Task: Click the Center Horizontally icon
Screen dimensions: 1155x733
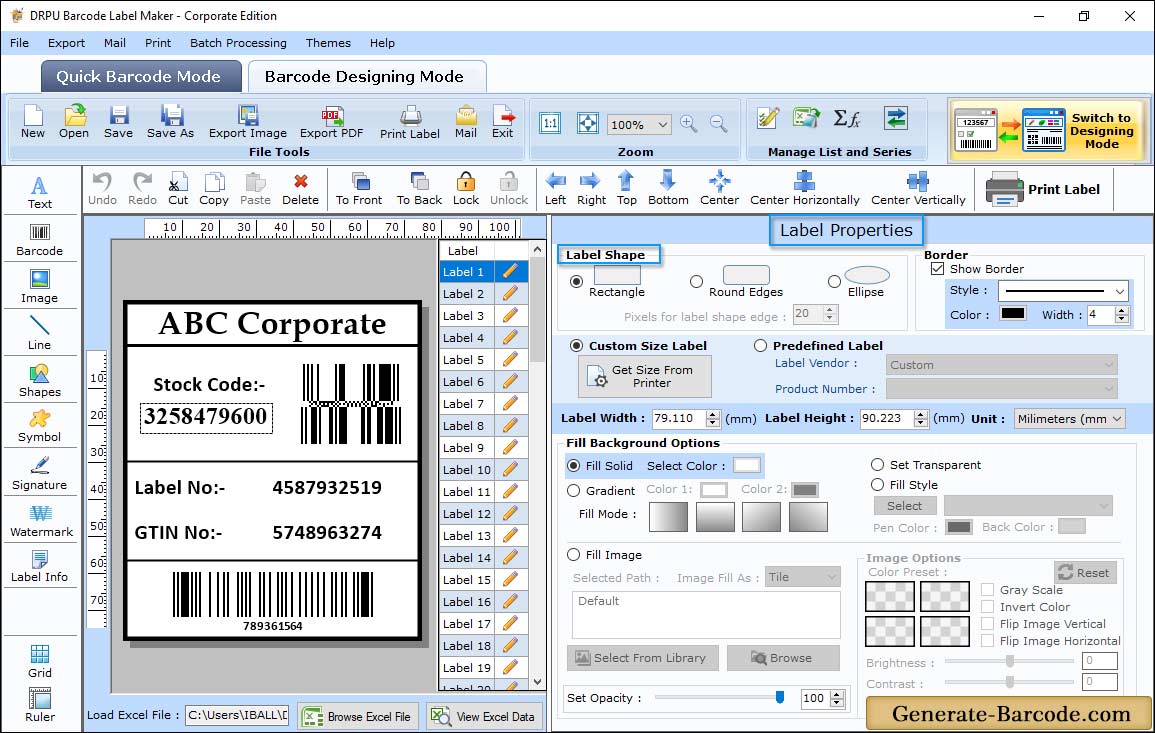Action: point(804,189)
